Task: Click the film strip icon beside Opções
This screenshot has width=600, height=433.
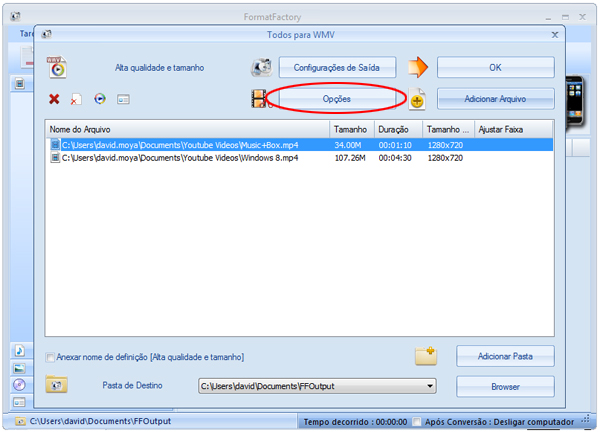Action: click(x=261, y=98)
